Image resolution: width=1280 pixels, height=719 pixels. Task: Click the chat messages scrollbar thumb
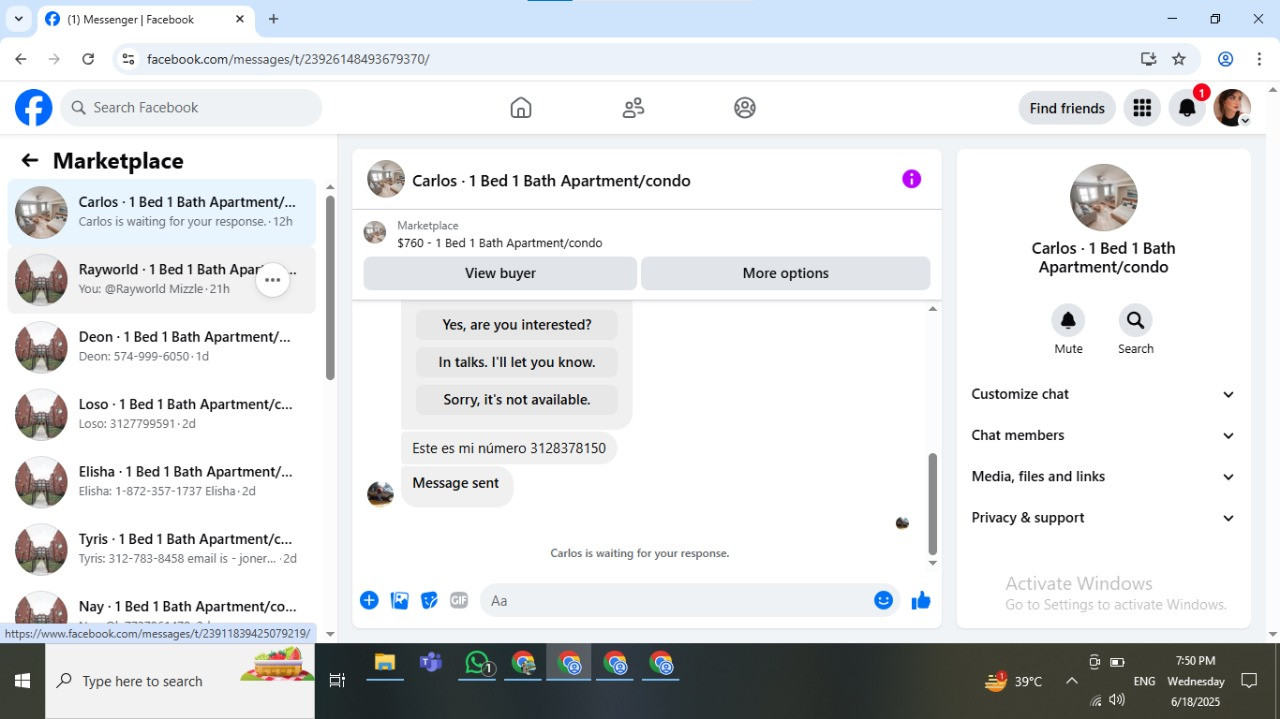pyautogui.click(x=933, y=503)
